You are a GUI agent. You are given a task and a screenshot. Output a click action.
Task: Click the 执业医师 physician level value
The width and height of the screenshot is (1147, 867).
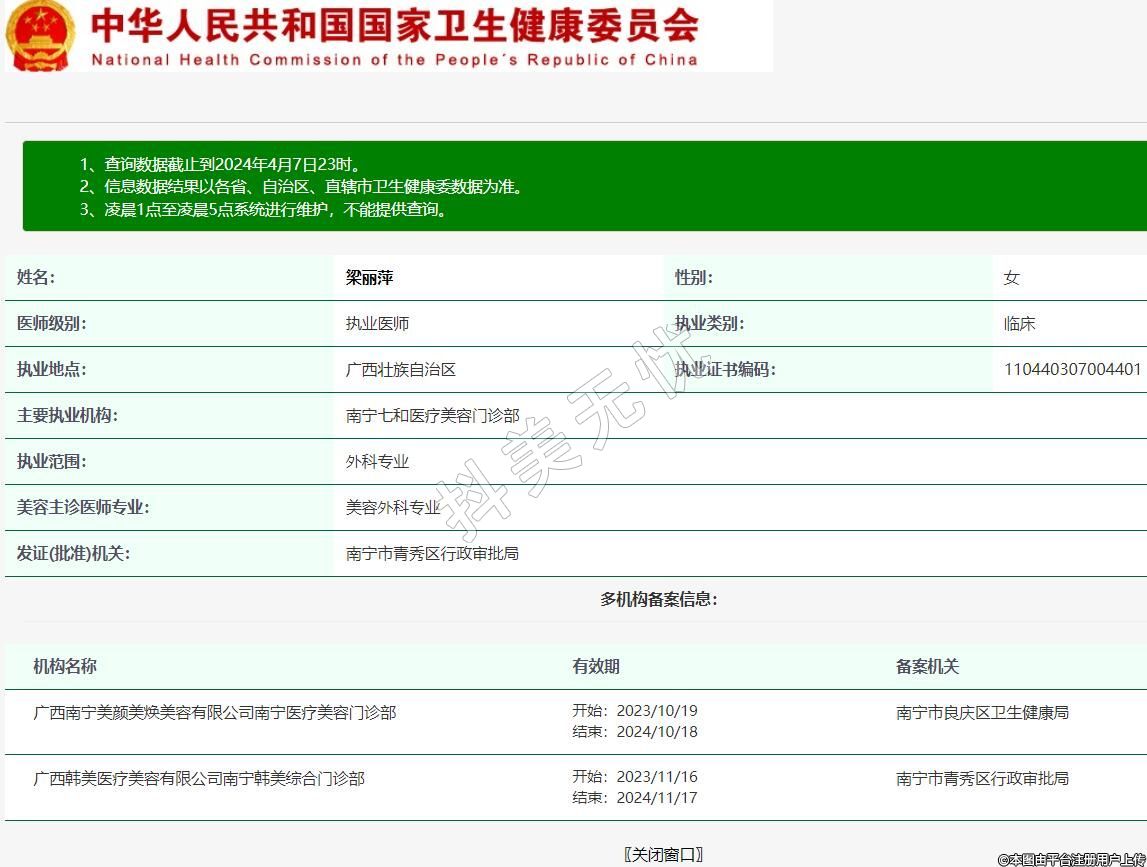coord(377,324)
